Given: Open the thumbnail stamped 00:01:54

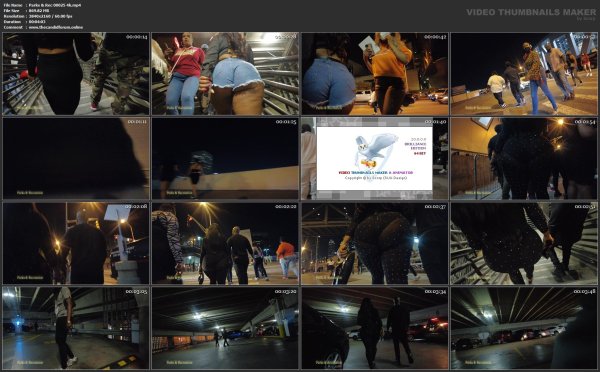Looking at the screenshot, I should [x=524, y=158].
